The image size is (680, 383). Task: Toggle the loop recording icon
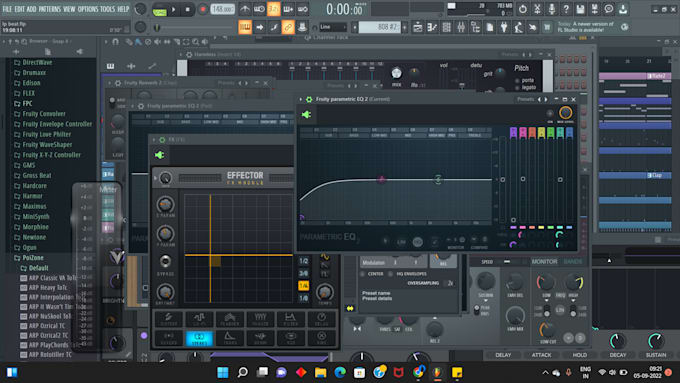click(303, 9)
